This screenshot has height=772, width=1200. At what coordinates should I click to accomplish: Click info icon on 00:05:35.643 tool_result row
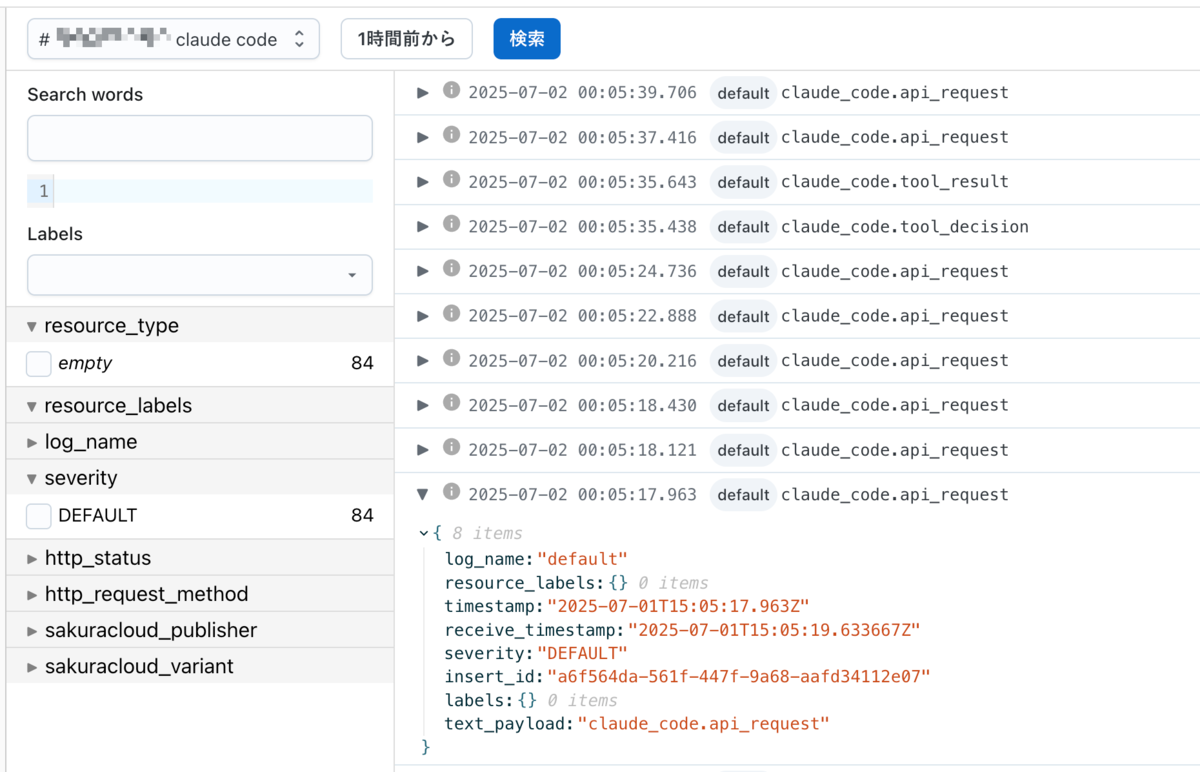tap(451, 180)
